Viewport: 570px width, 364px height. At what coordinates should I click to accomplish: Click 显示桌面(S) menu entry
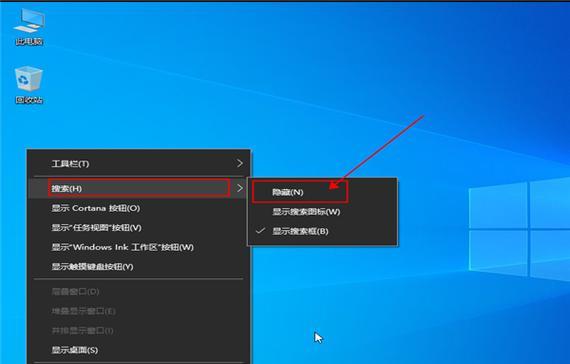click(x=139, y=350)
